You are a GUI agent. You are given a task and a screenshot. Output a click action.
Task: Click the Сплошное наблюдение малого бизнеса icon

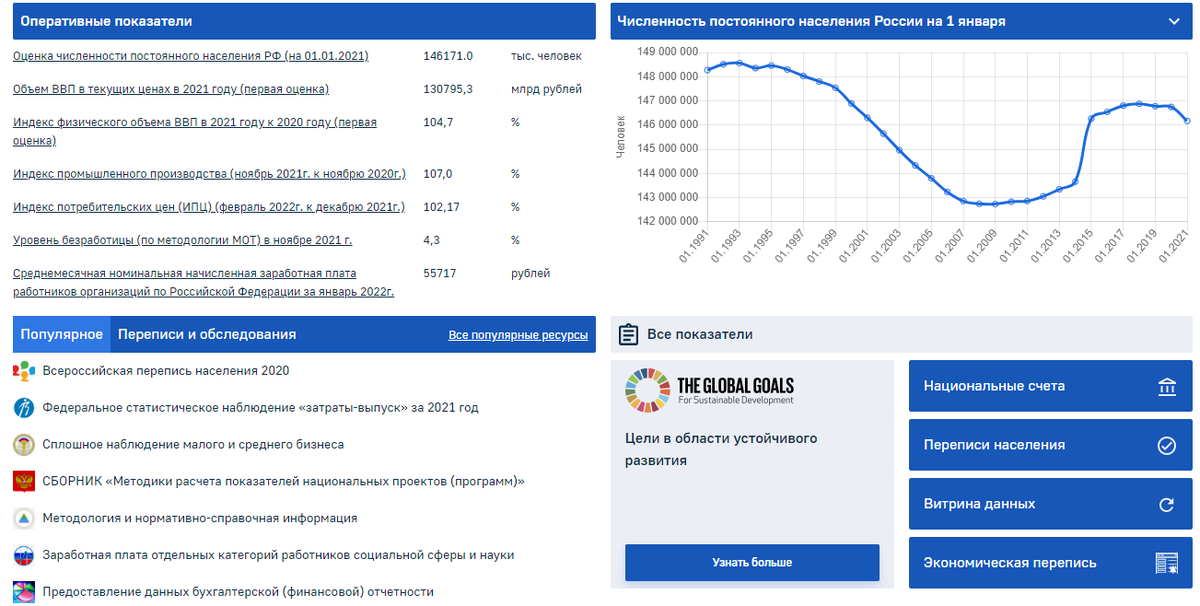click(x=24, y=445)
